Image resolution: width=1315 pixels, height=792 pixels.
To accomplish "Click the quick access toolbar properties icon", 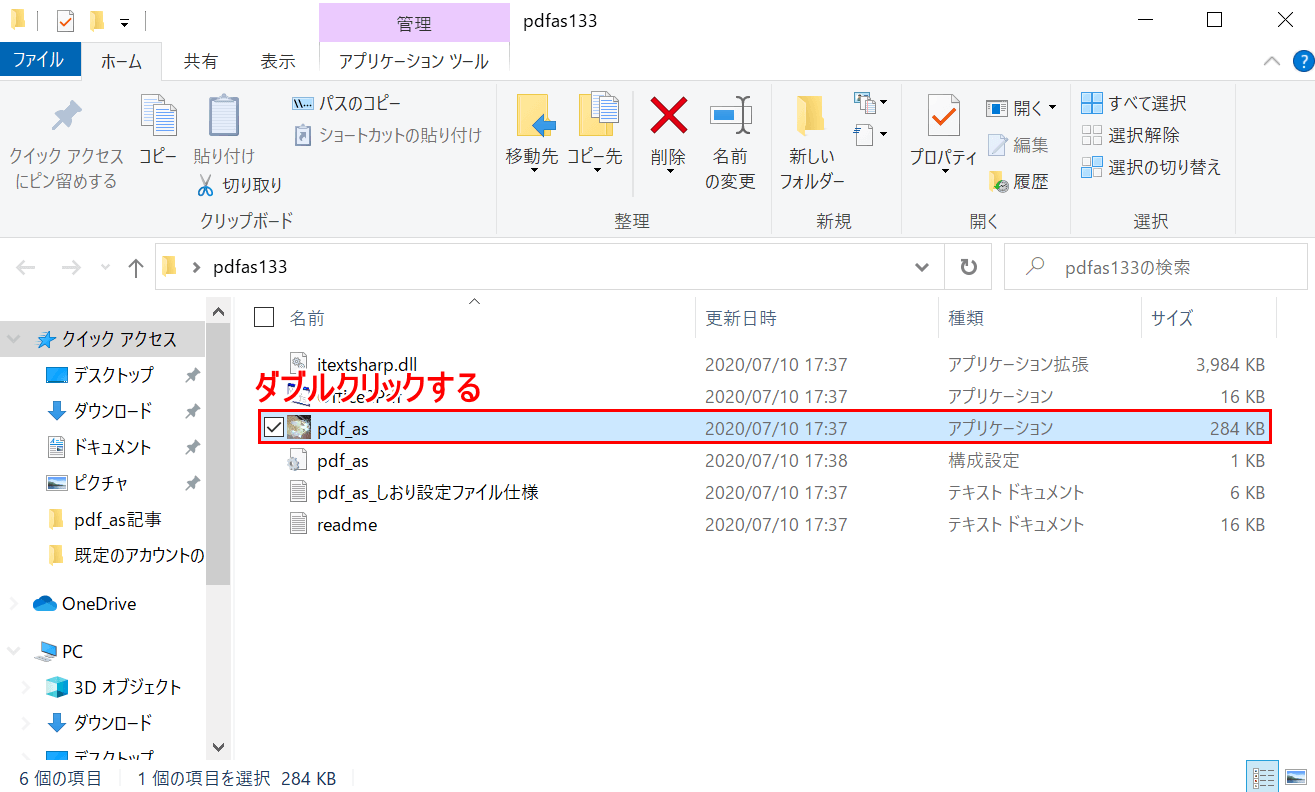I will pyautogui.click(x=66, y=20).
